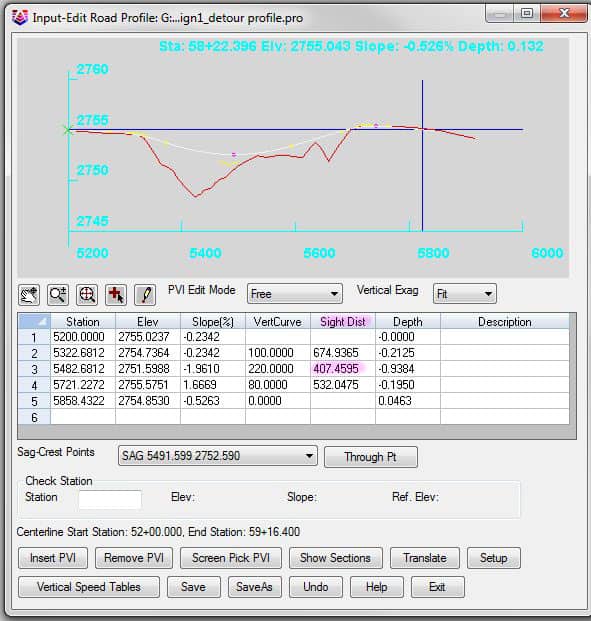Open the Vertical Speed Tables
591x621 pixels.
pos(89,587)
